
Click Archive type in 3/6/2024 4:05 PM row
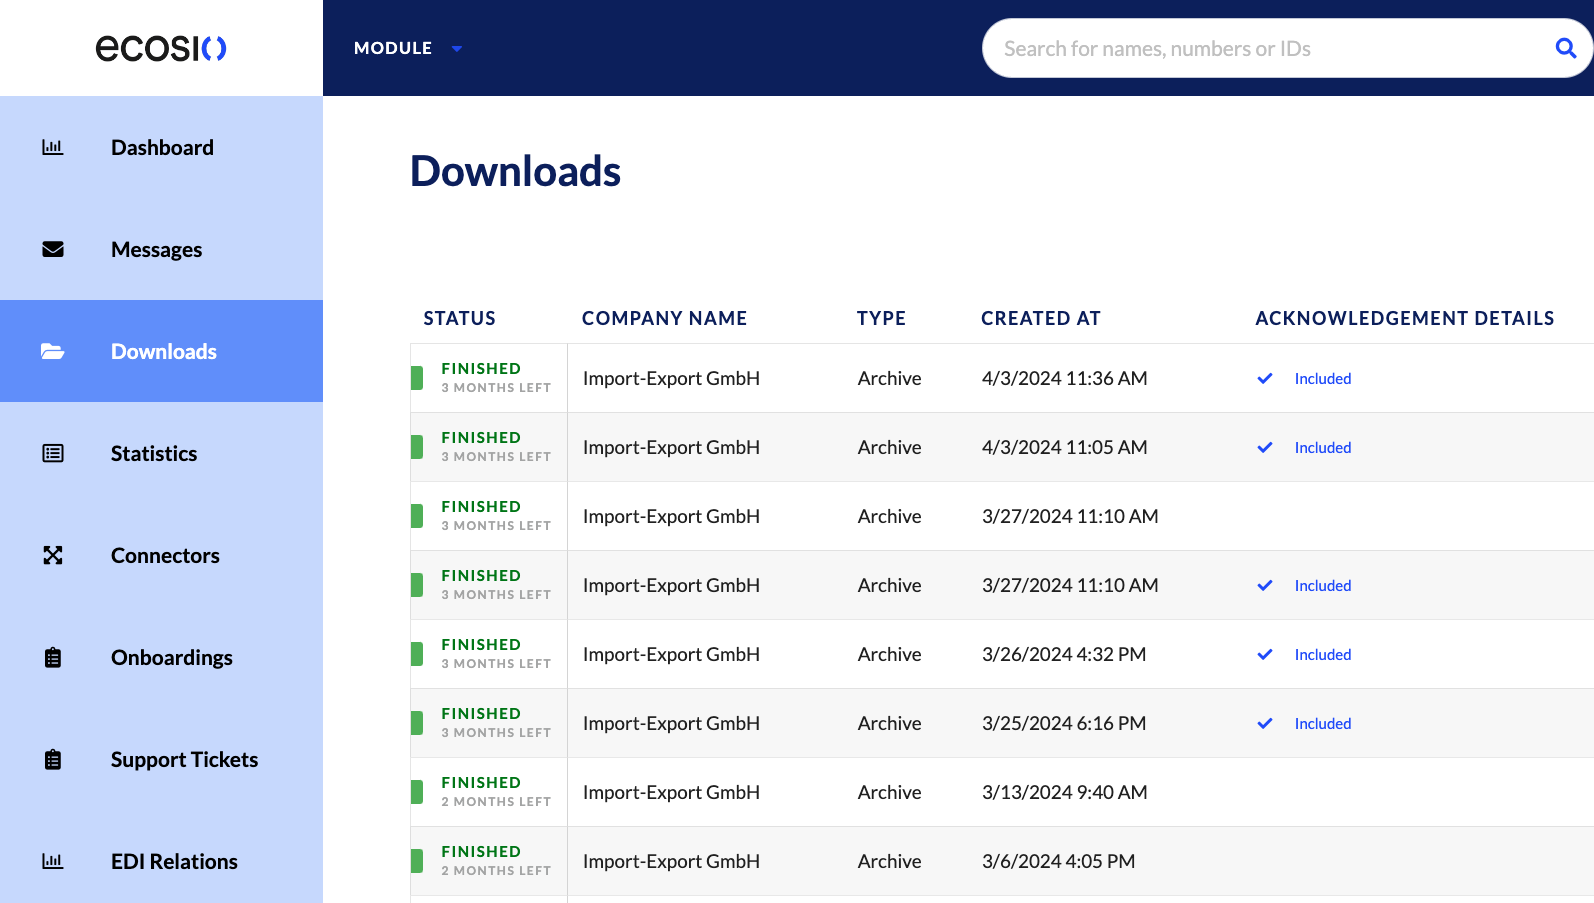pyautogui.click(x=889, y=861)
